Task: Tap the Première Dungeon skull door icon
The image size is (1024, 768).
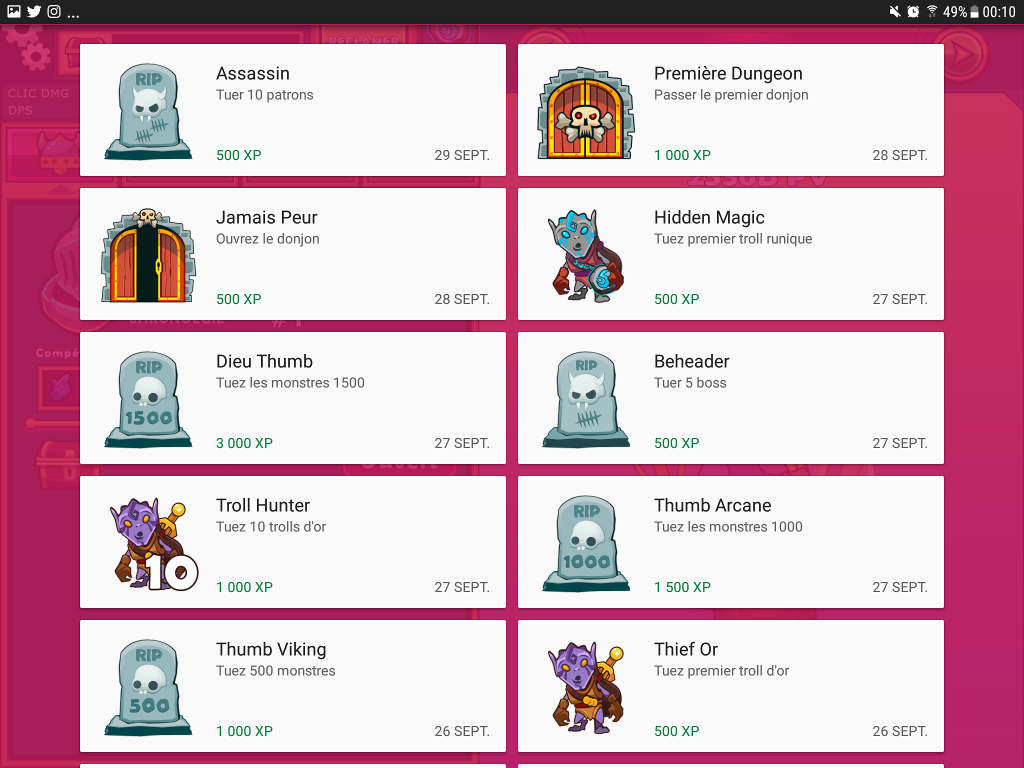Action: pyautogui.click(x=586, y=112)
